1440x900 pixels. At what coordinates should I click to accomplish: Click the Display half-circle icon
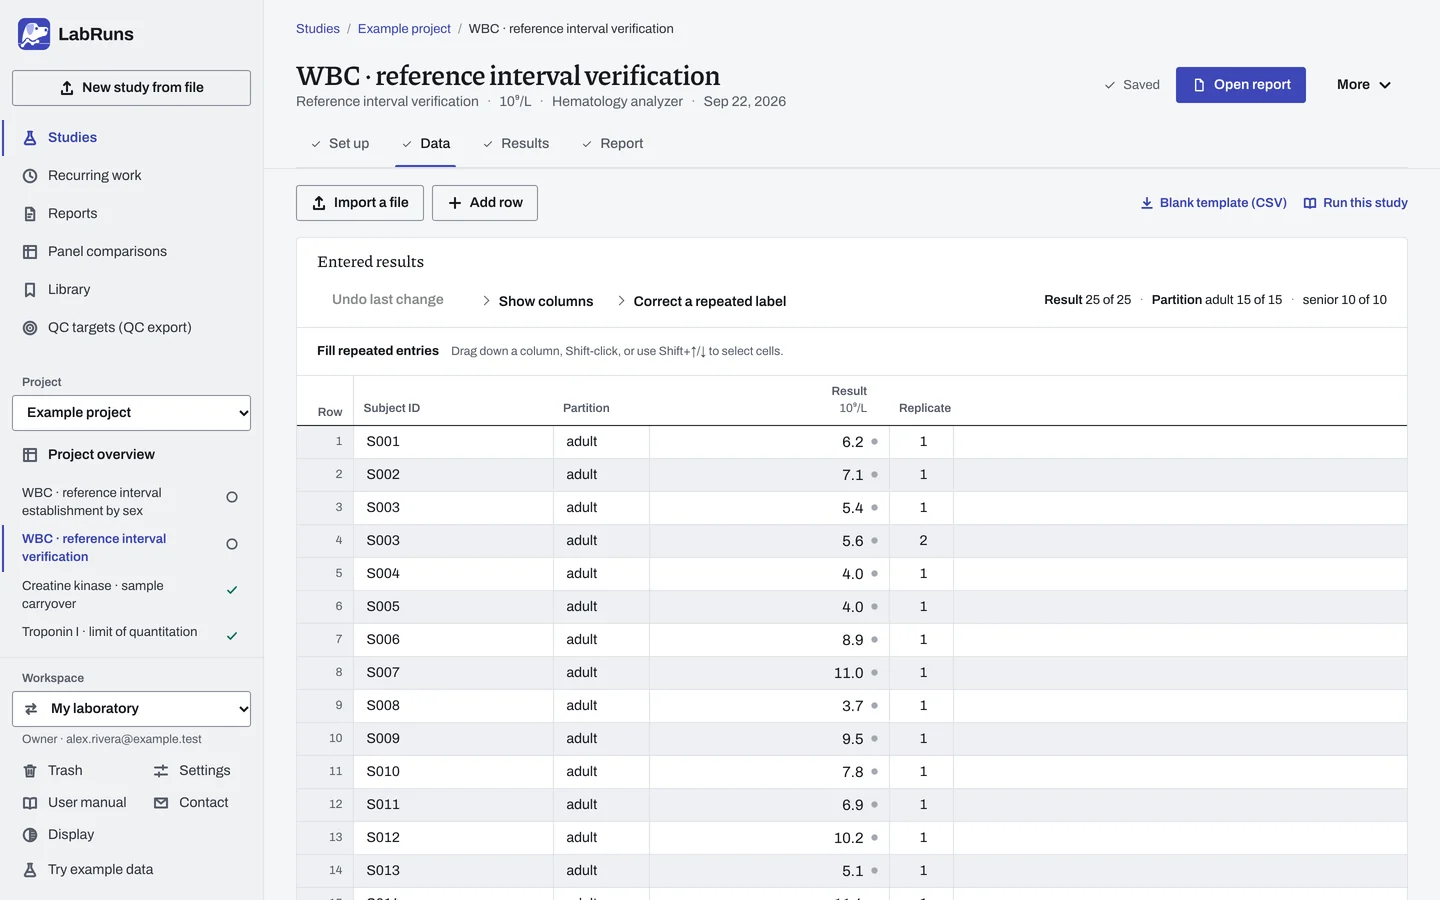30,835
